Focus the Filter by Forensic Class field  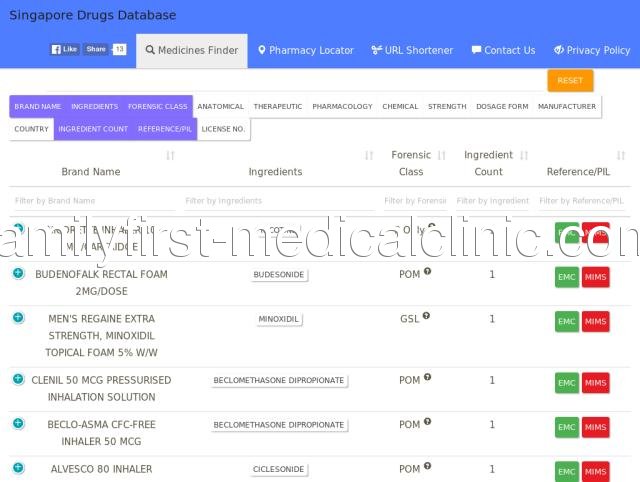415,201
